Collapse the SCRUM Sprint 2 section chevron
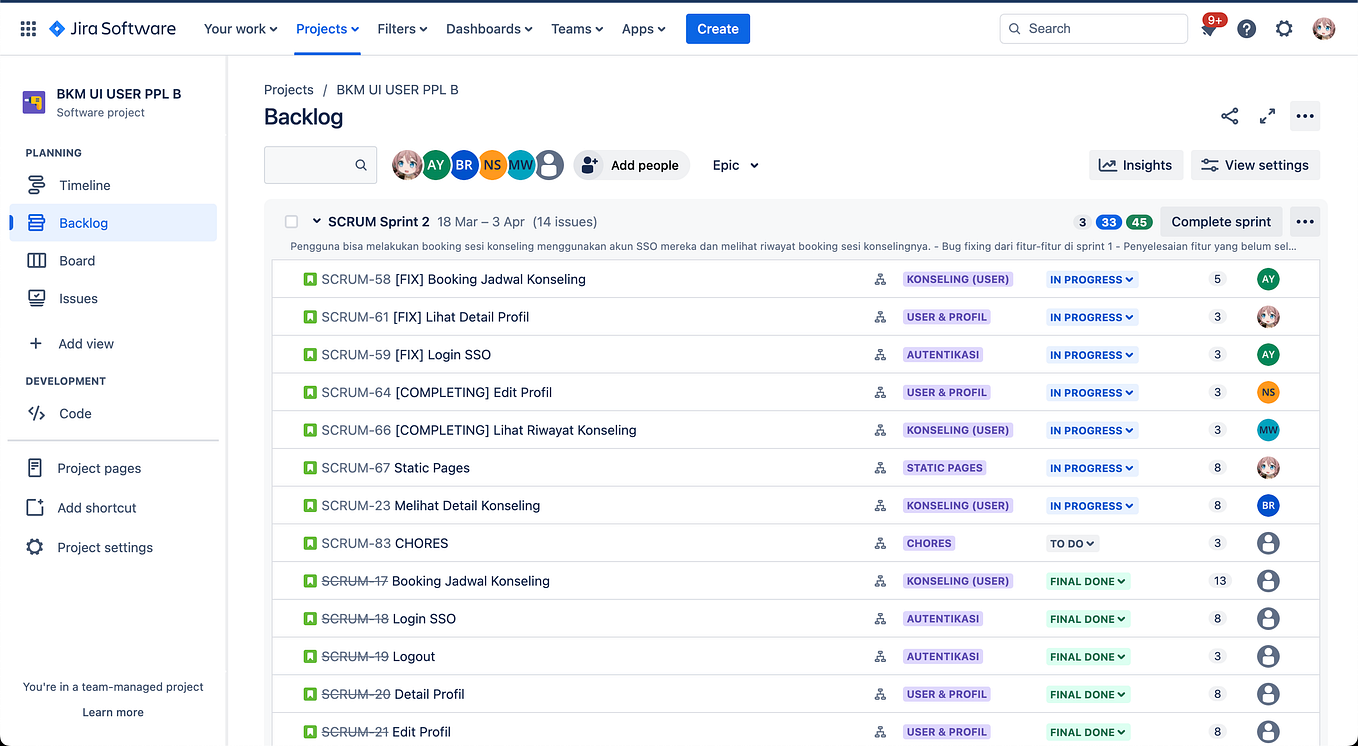This screenshot has height=746, width=1358. point(317,222)
